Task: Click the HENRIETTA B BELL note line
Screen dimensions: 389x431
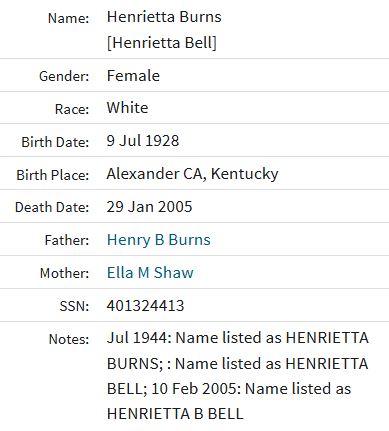Action: point(175,414)
